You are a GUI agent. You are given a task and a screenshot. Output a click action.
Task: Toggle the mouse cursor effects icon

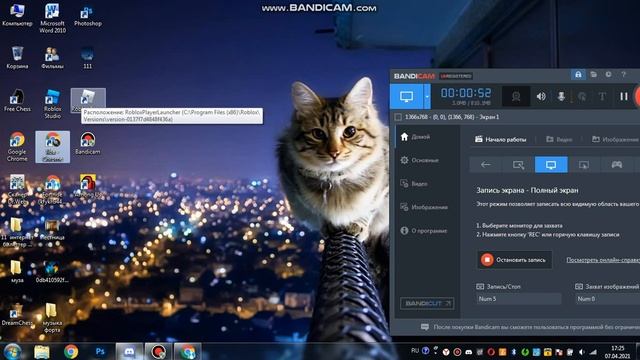pos(582,97)
